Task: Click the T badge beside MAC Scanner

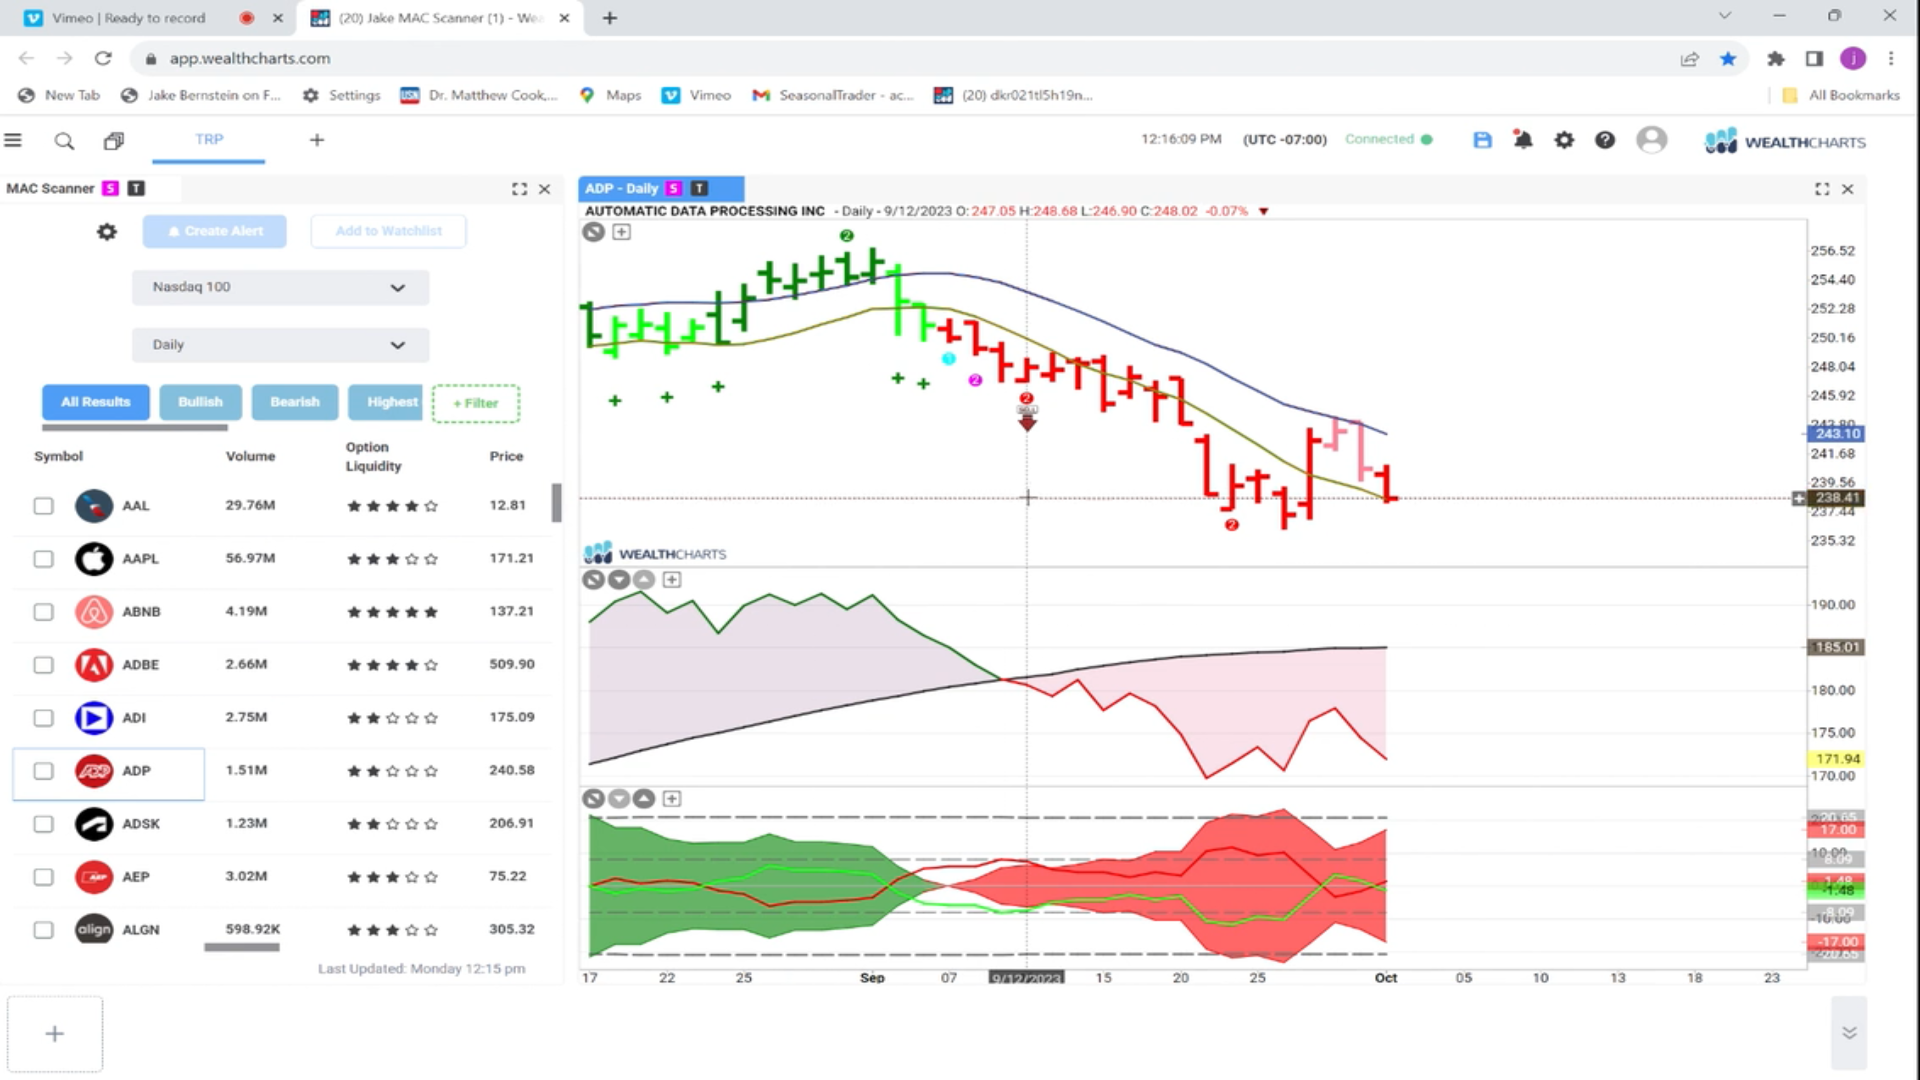Action: pos(137,188)
